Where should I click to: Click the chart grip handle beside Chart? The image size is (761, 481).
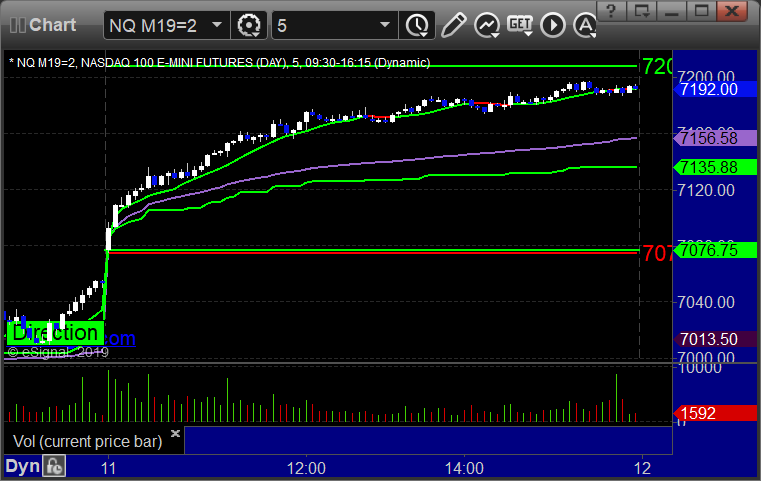point(17,25)
